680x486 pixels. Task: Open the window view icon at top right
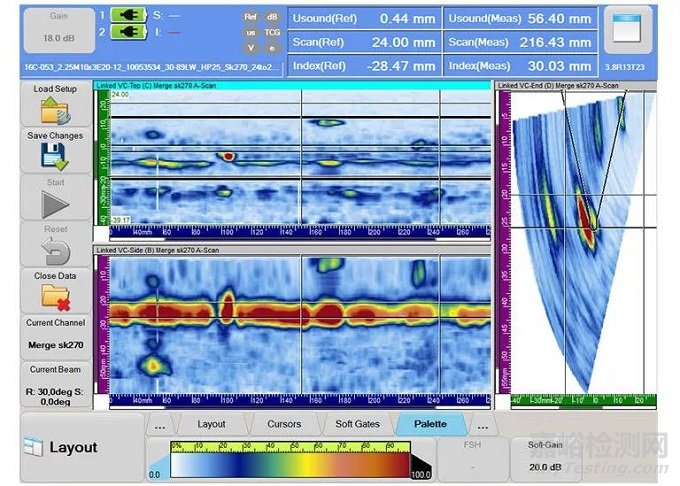(627, 28)
